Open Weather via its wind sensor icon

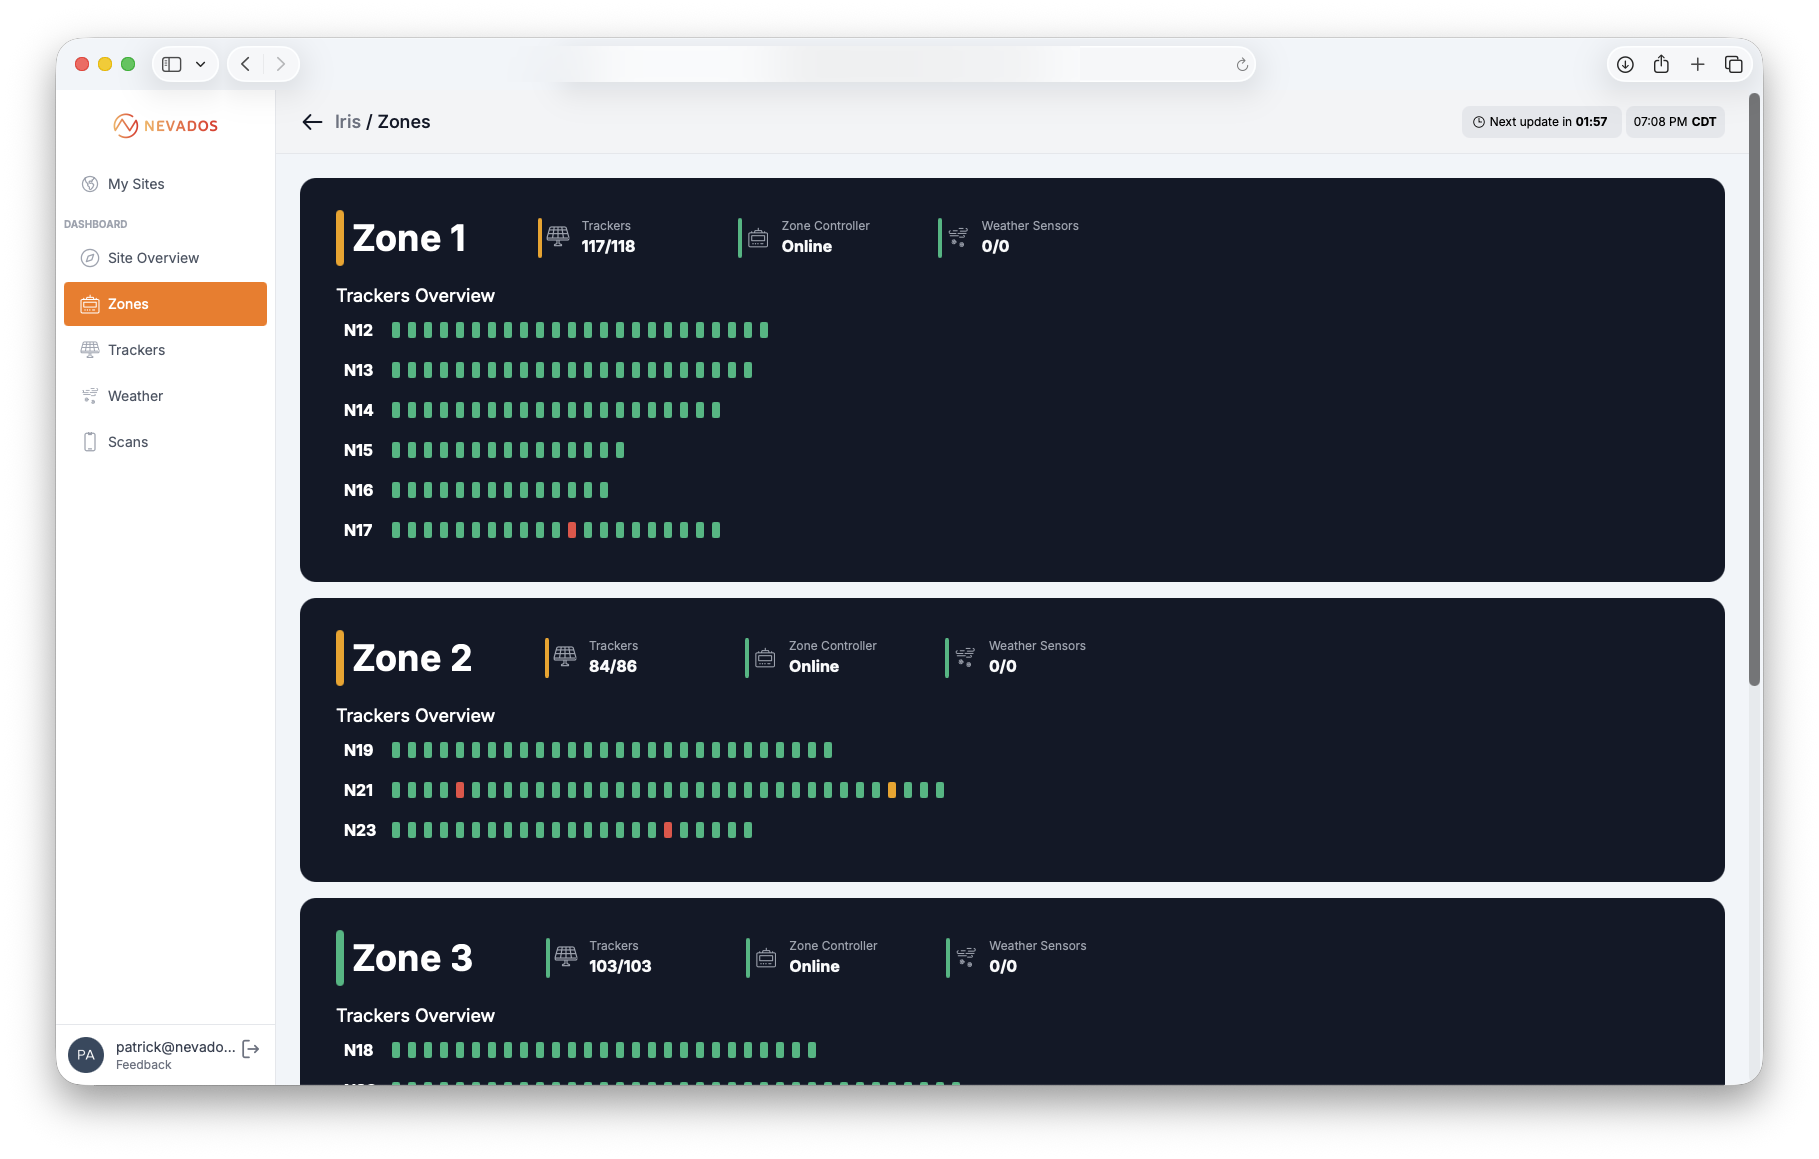pos(90,395)
